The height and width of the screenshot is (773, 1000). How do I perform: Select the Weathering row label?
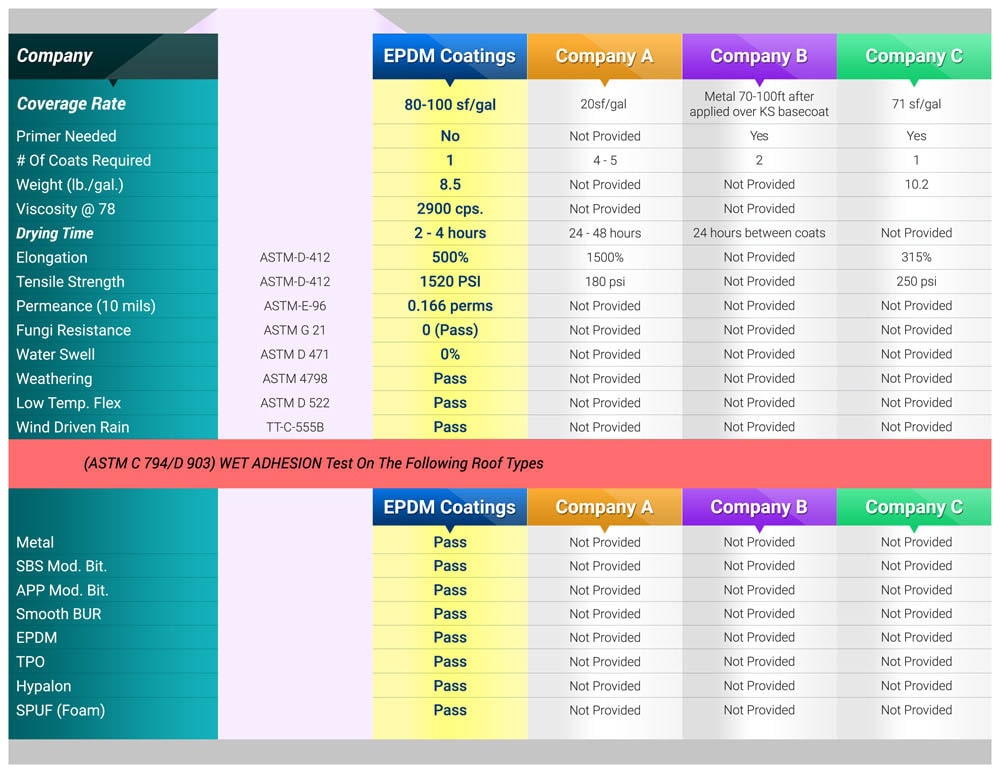tap(54, 379)
